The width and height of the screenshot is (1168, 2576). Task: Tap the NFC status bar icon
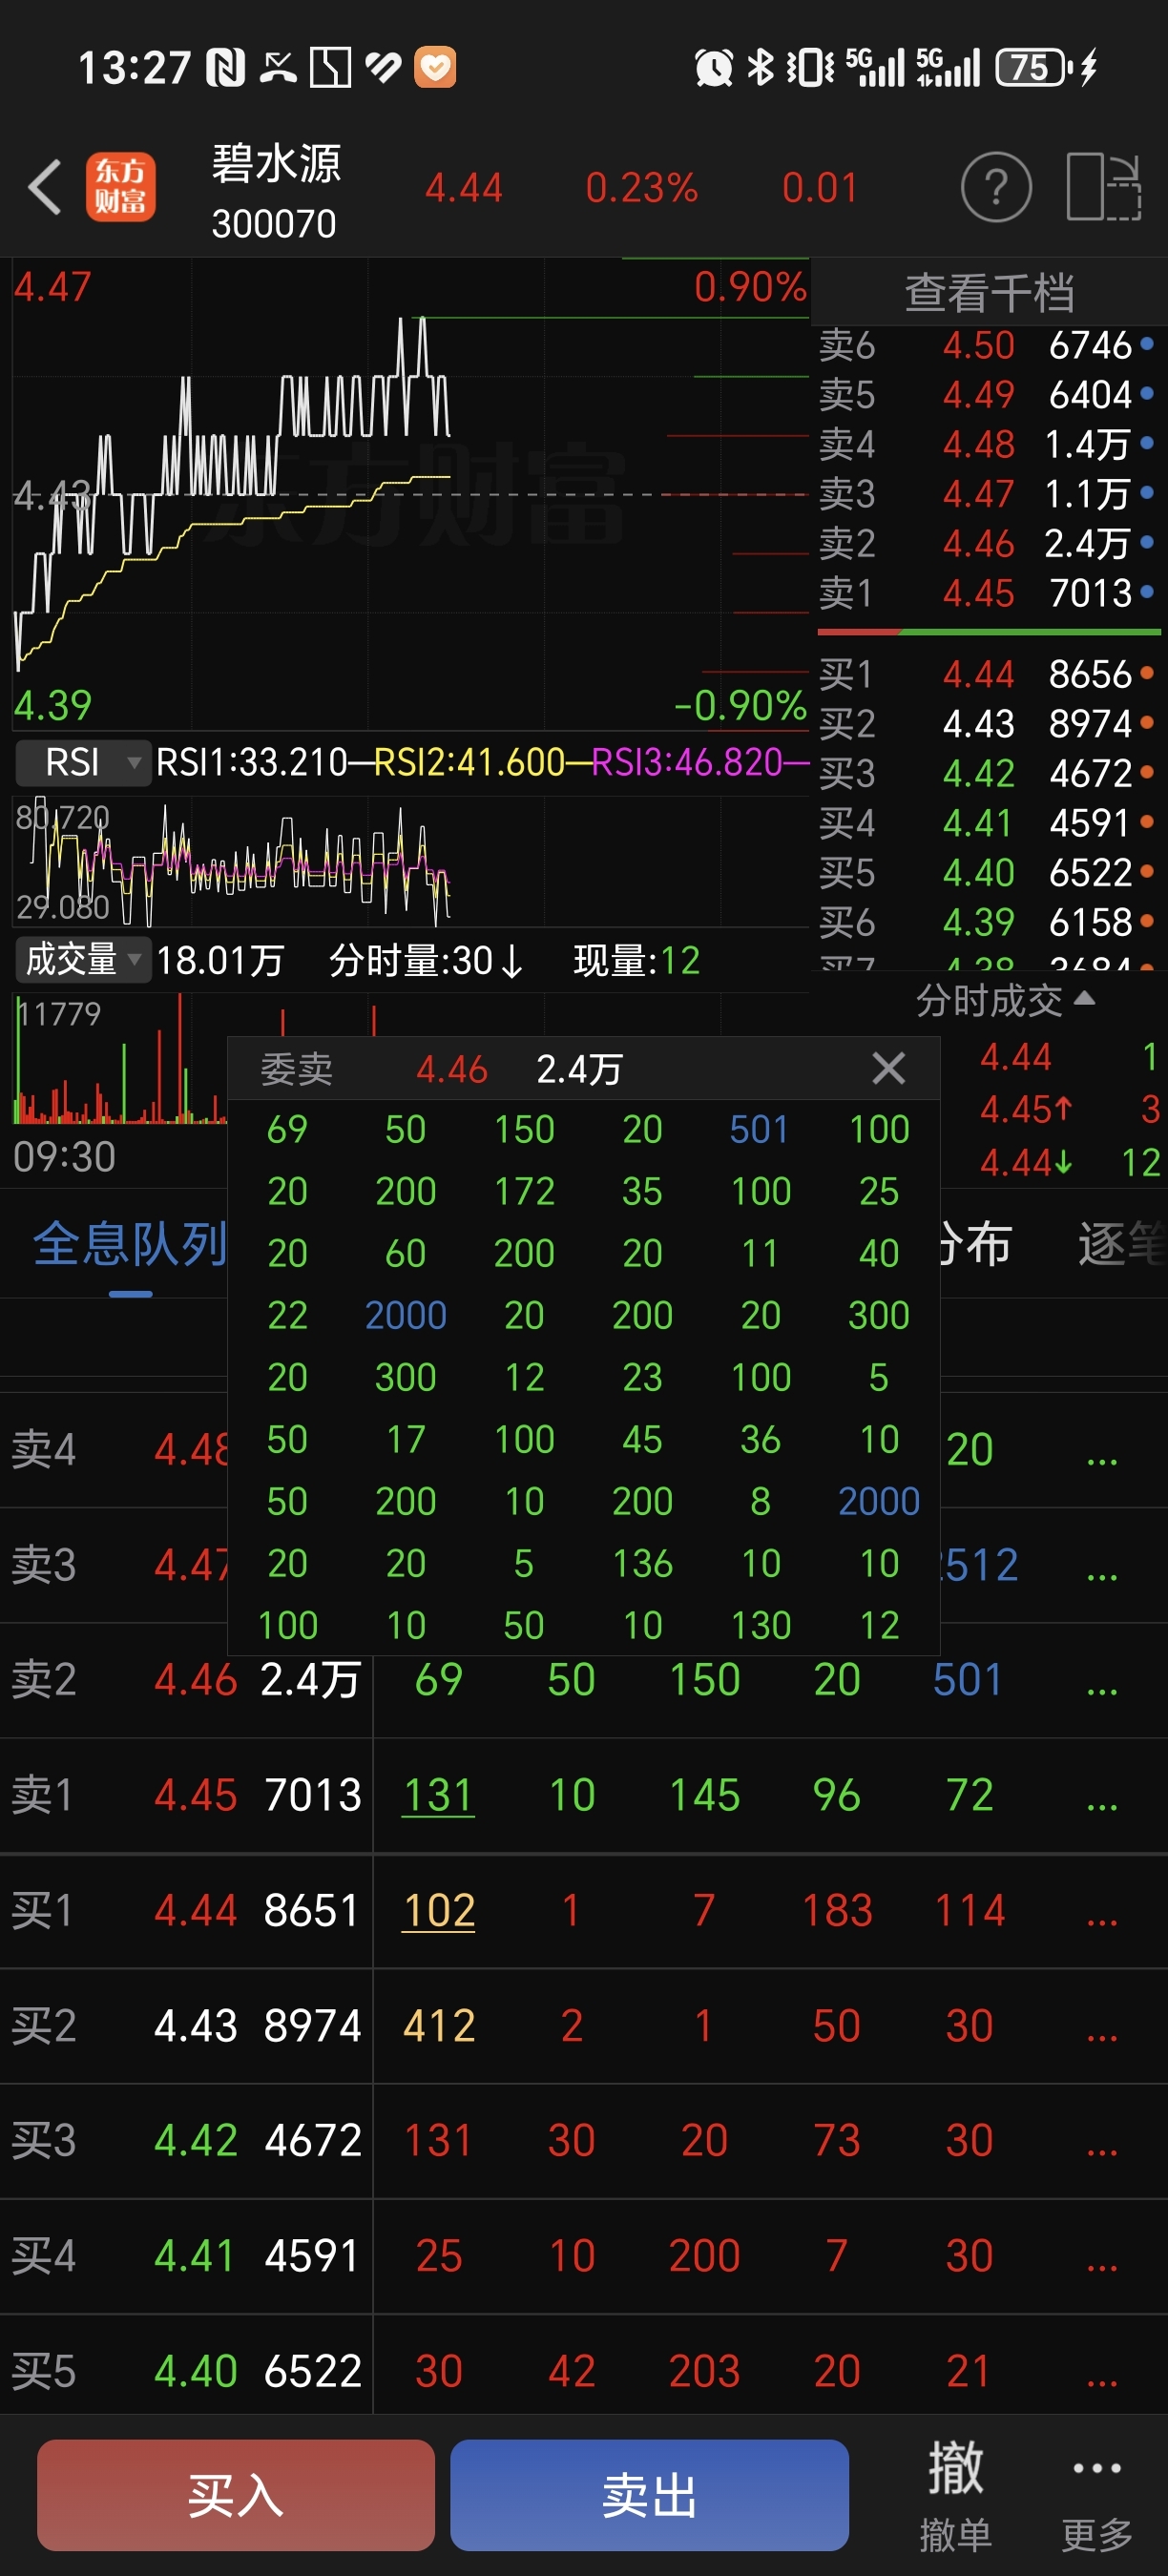coord(225,68)
